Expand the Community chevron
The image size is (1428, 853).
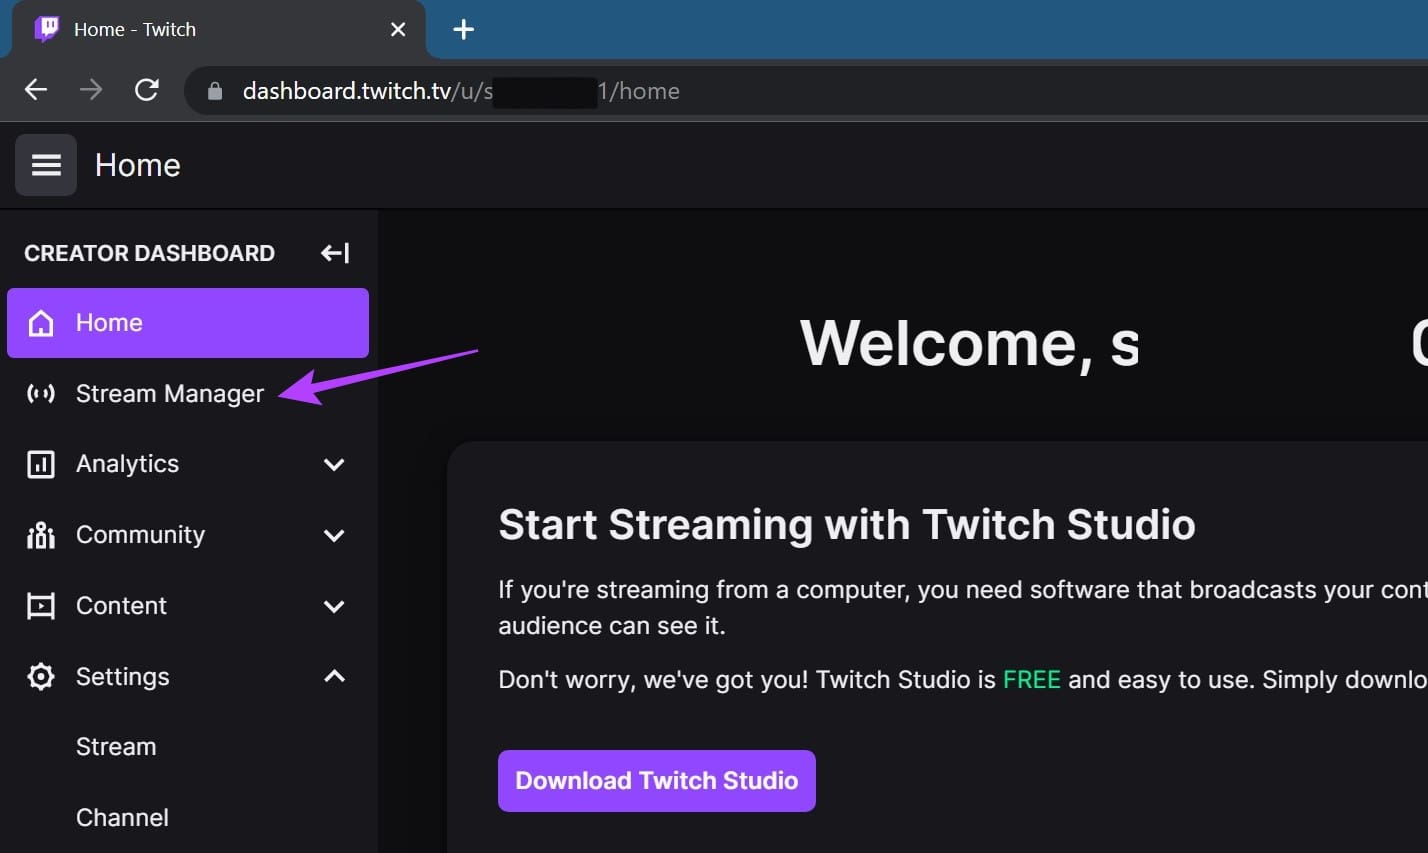tap(335, 535)
